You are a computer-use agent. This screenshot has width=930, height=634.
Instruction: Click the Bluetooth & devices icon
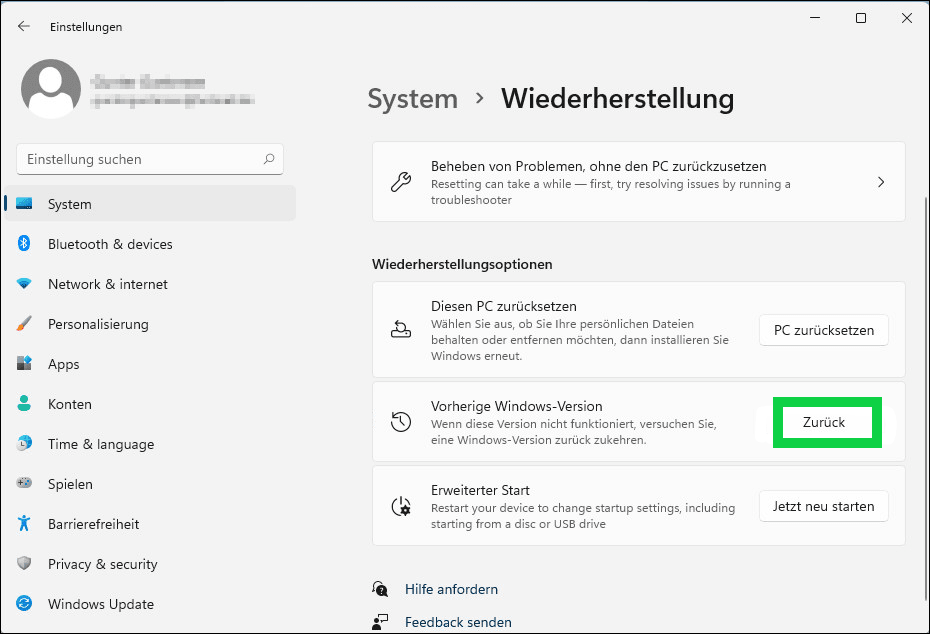click(24, 244)
